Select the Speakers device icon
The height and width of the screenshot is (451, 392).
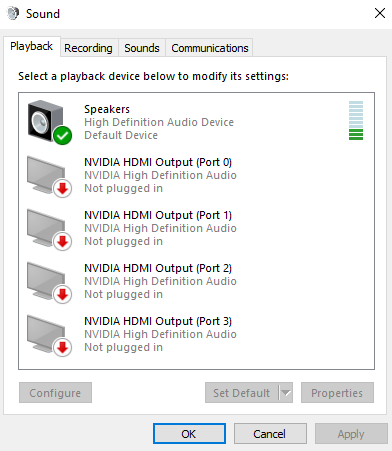pos(49,122)
